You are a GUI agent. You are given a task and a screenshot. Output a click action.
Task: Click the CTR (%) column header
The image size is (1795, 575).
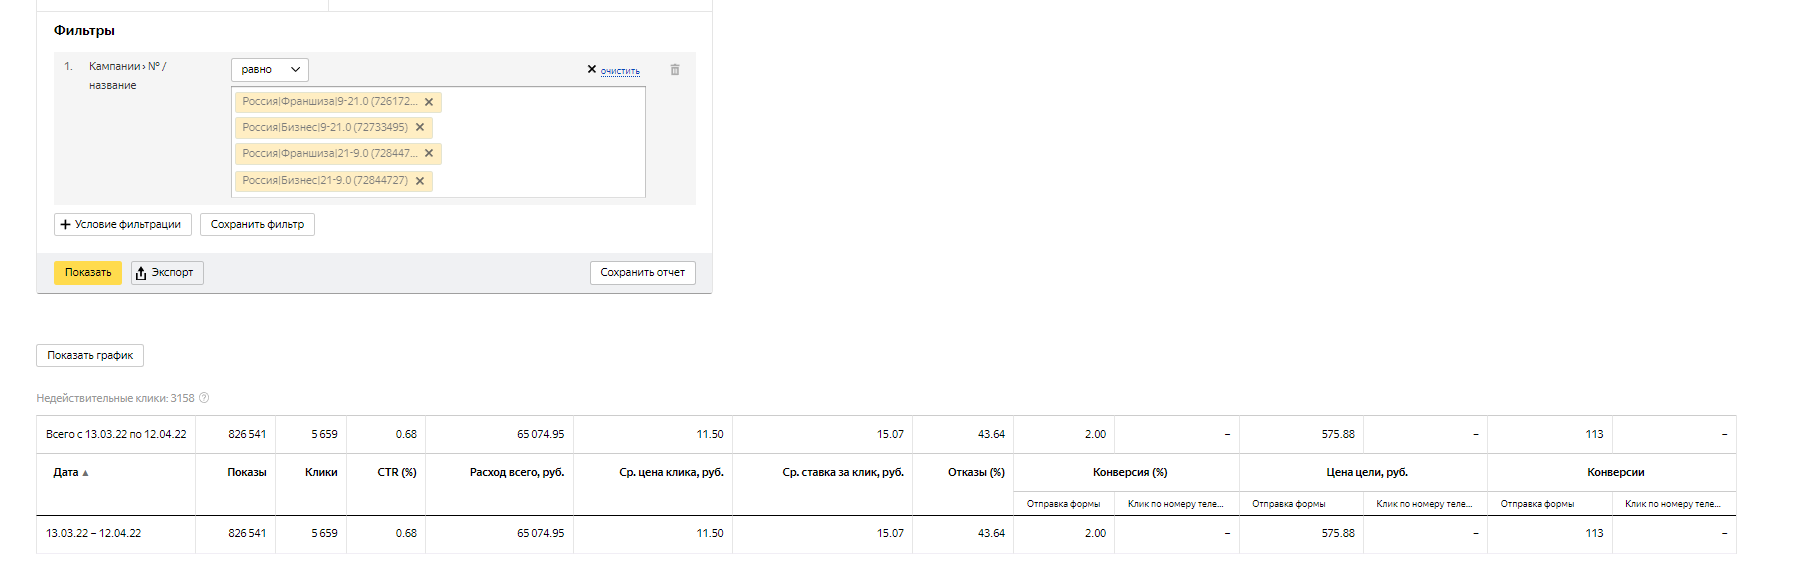pos(397,473)
